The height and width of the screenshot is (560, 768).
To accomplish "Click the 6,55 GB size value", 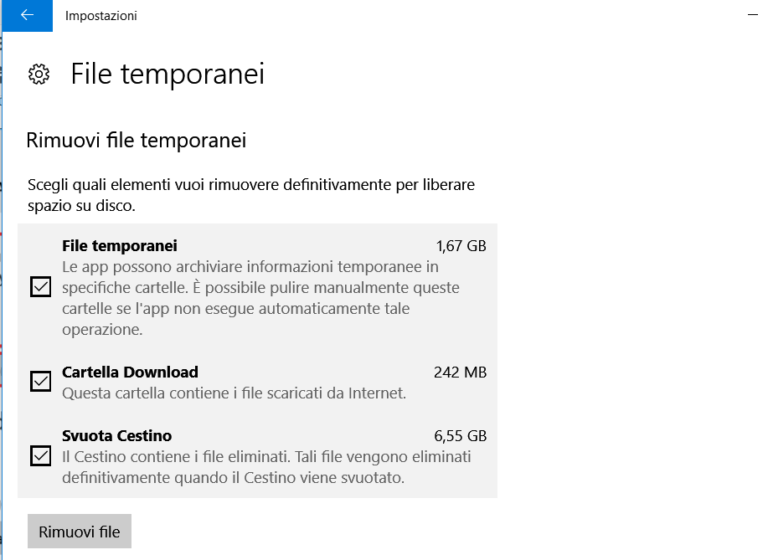I will point(460,436).
